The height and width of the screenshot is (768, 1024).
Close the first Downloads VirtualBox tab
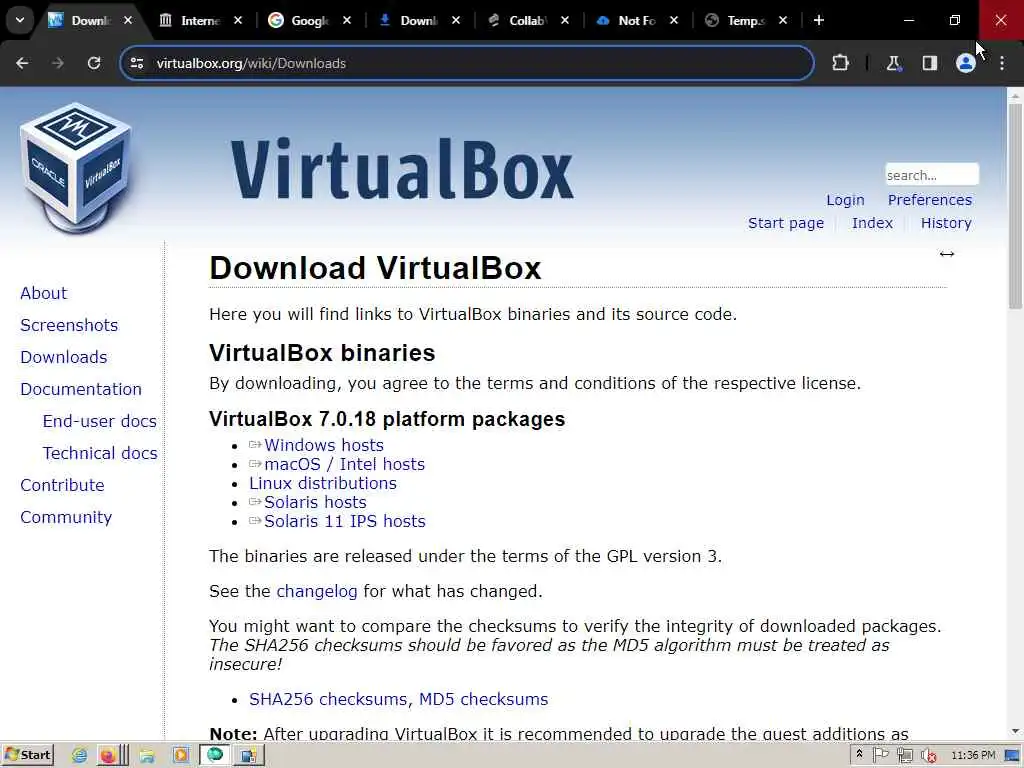point(128,20)
